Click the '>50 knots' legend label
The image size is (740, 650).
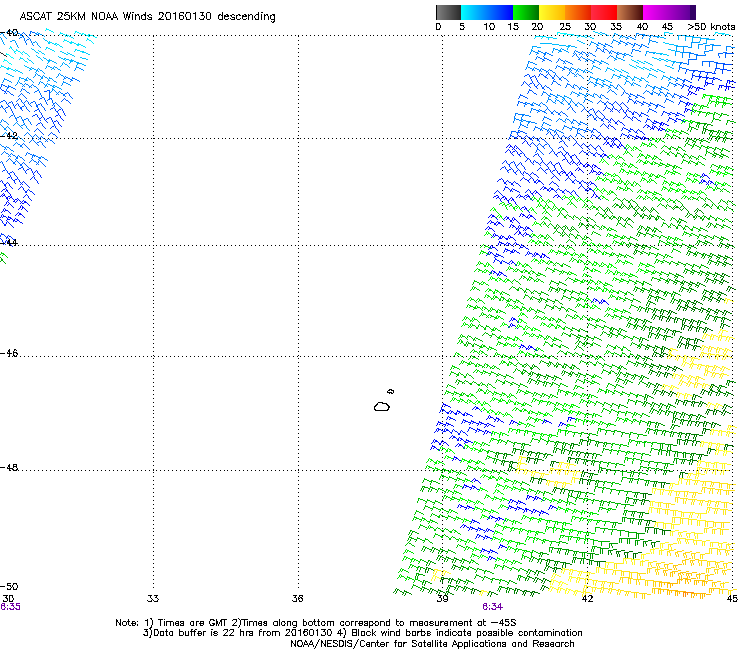(x=711, y=27)
